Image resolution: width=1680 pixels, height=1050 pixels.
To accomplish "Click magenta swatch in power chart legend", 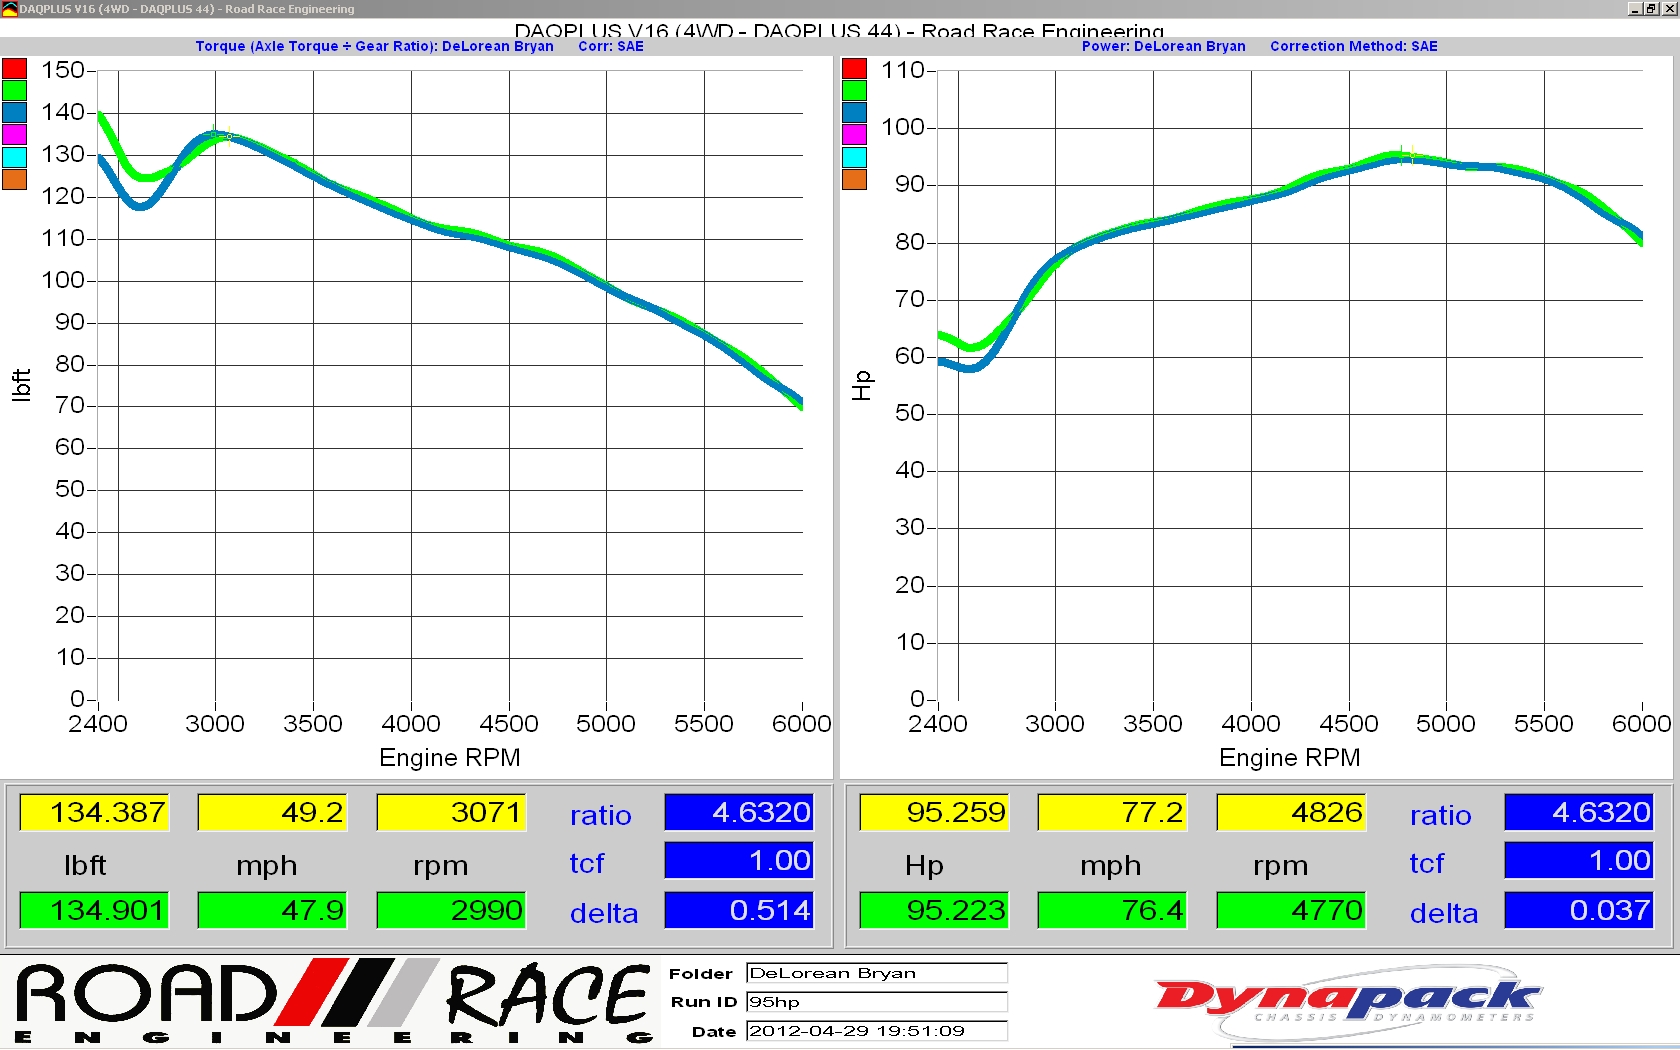I will tap(854, 135).
